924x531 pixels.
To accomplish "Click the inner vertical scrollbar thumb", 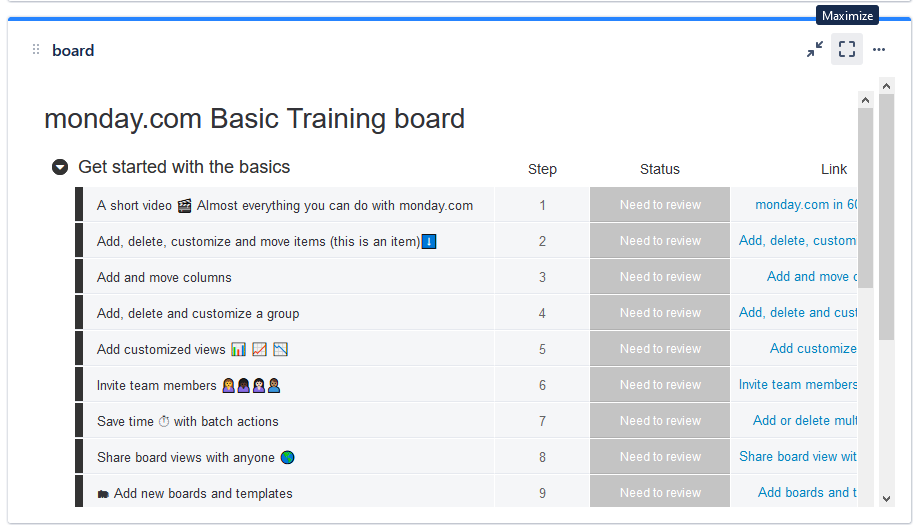I will pos(865,197).
